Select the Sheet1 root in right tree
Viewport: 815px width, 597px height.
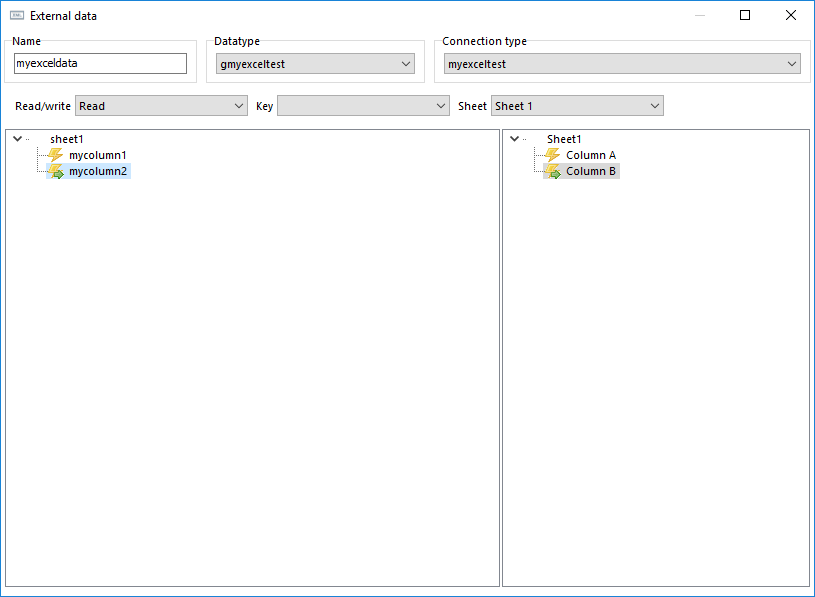(564, 139)
